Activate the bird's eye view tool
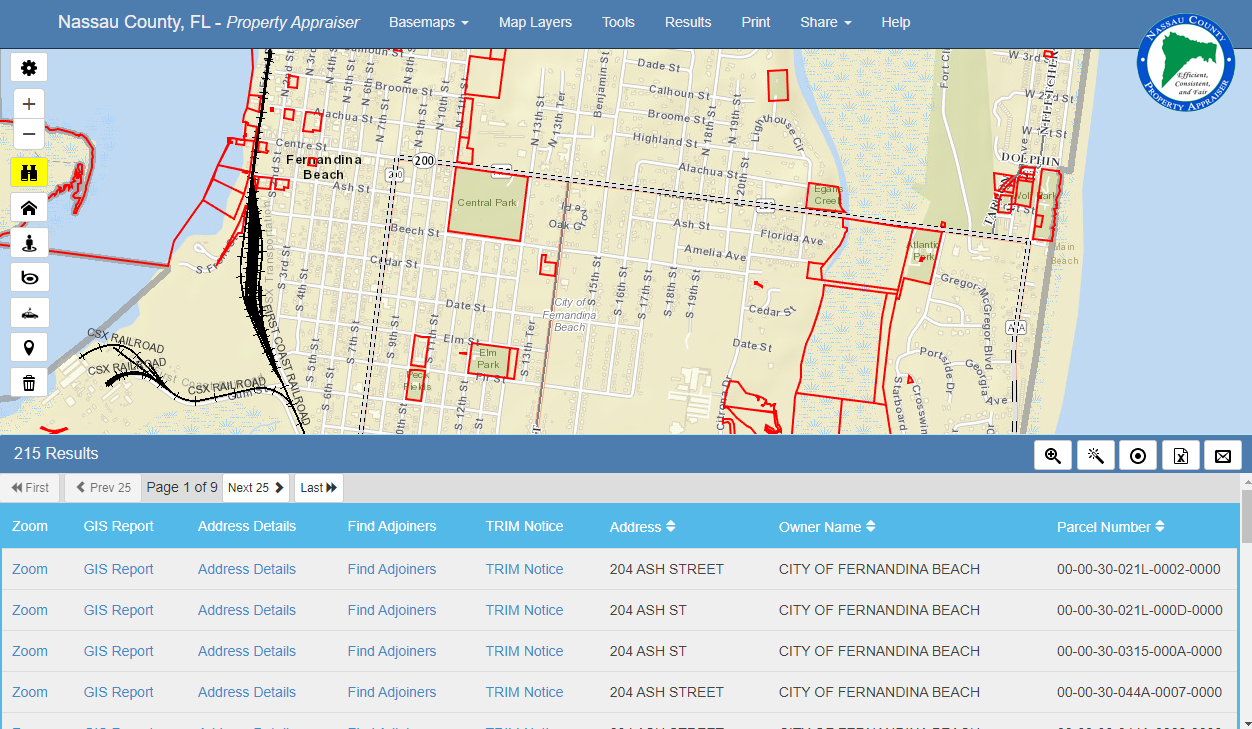The height and width of the screenshot is (729, 1252). point(28,277)
